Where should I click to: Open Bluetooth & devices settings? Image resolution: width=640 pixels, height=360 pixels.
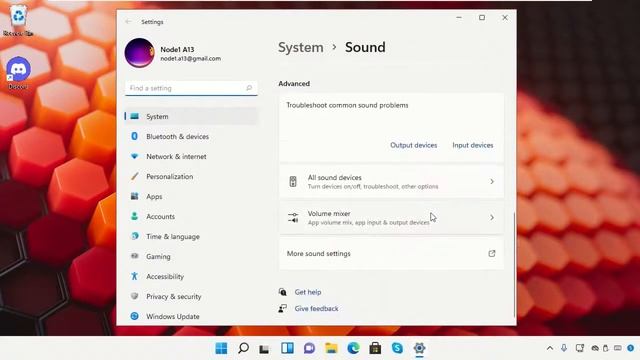(x=191, y=136)
